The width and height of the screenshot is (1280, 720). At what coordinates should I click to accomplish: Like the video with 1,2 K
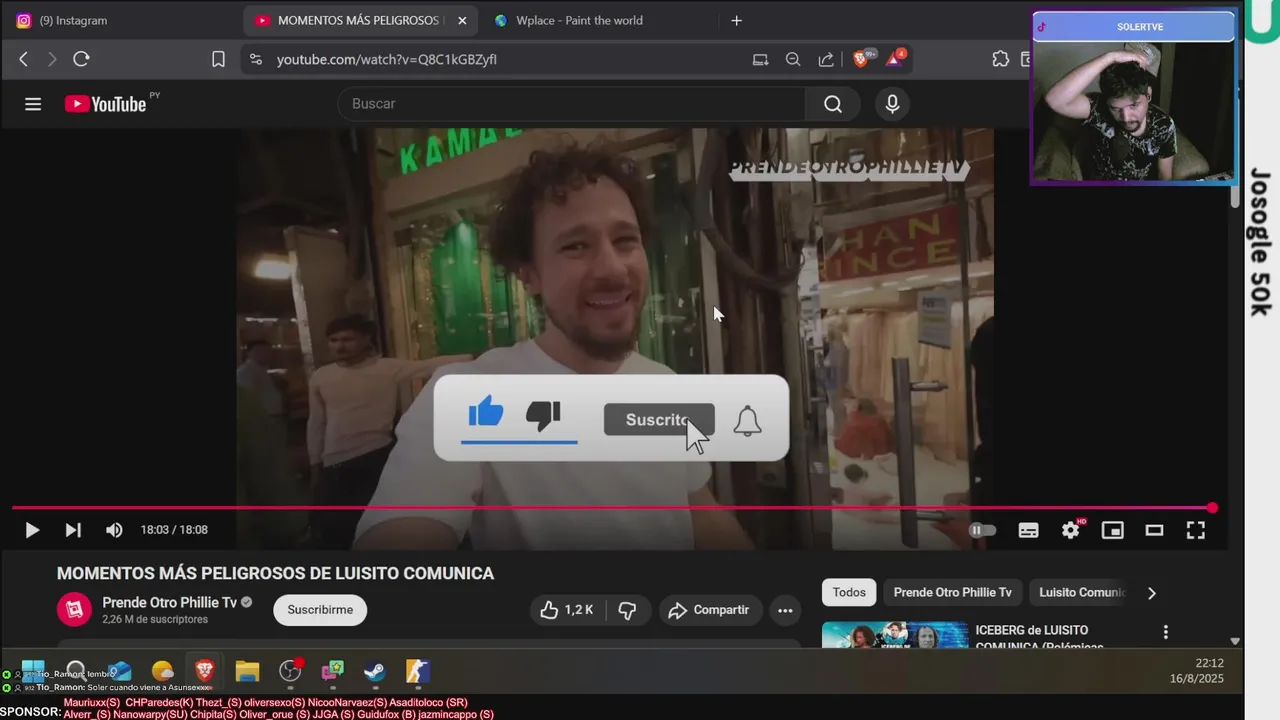(x=567, y=610)
